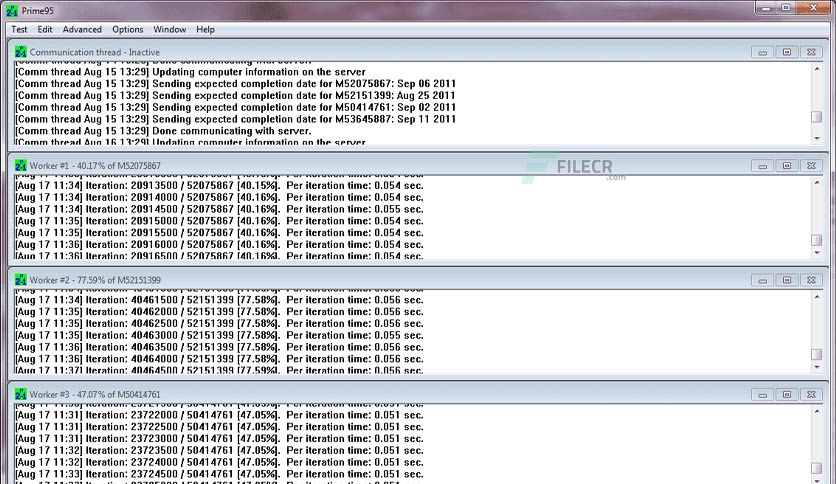The width and height of the screenshot is (836, 484).
Task: Click the Worker #3 window icon
Action: click(x=20, y=394)
